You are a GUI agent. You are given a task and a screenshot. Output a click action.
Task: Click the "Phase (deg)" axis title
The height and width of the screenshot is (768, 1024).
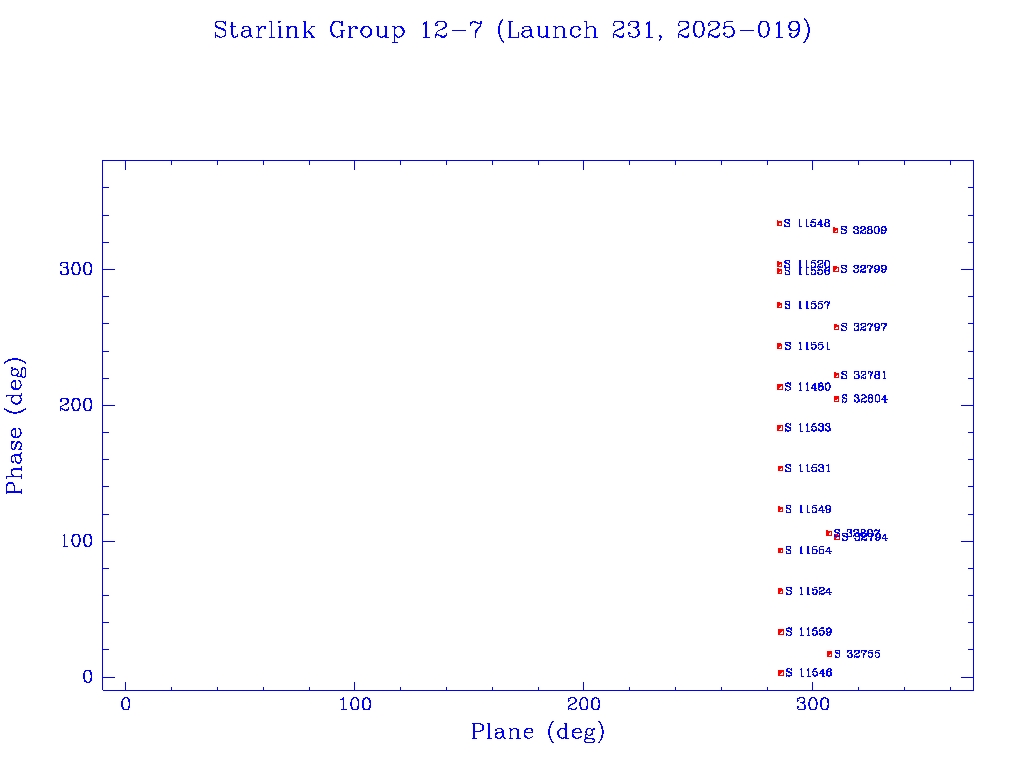click(14, 426)
